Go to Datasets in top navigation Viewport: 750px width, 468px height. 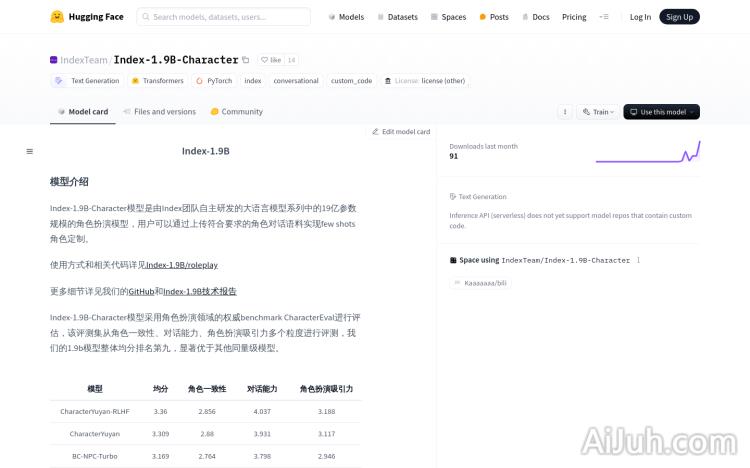coord(397,17)
